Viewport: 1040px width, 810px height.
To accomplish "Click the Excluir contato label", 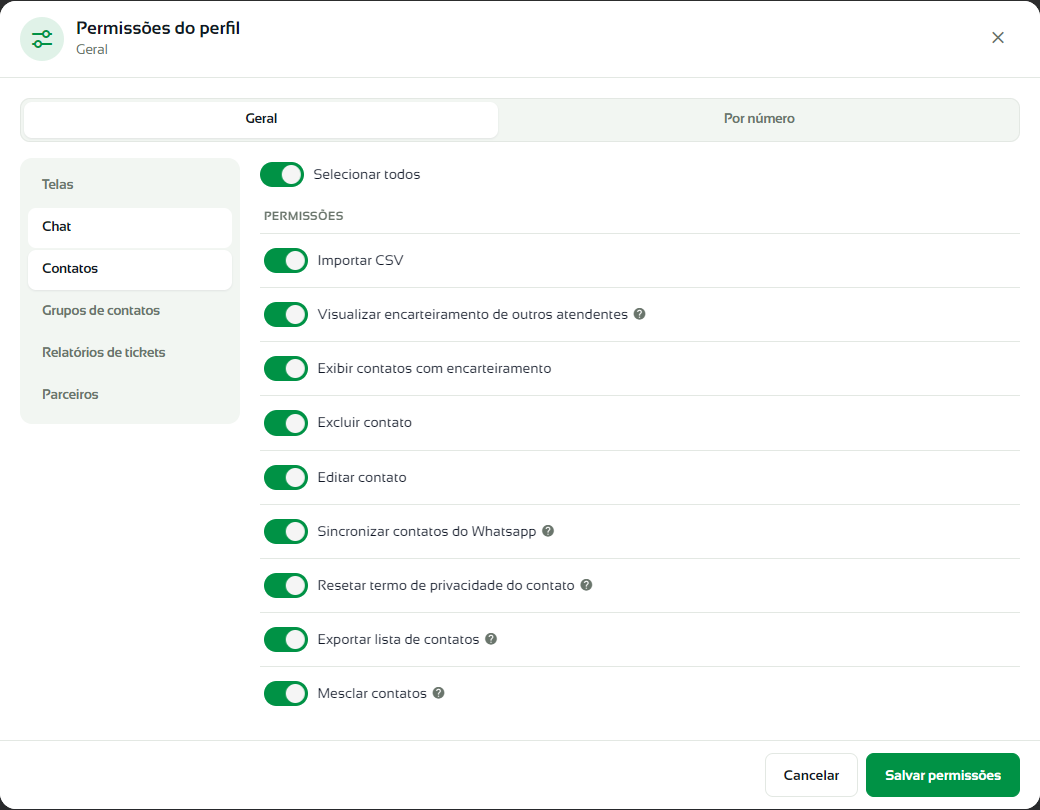I will 364,423.
